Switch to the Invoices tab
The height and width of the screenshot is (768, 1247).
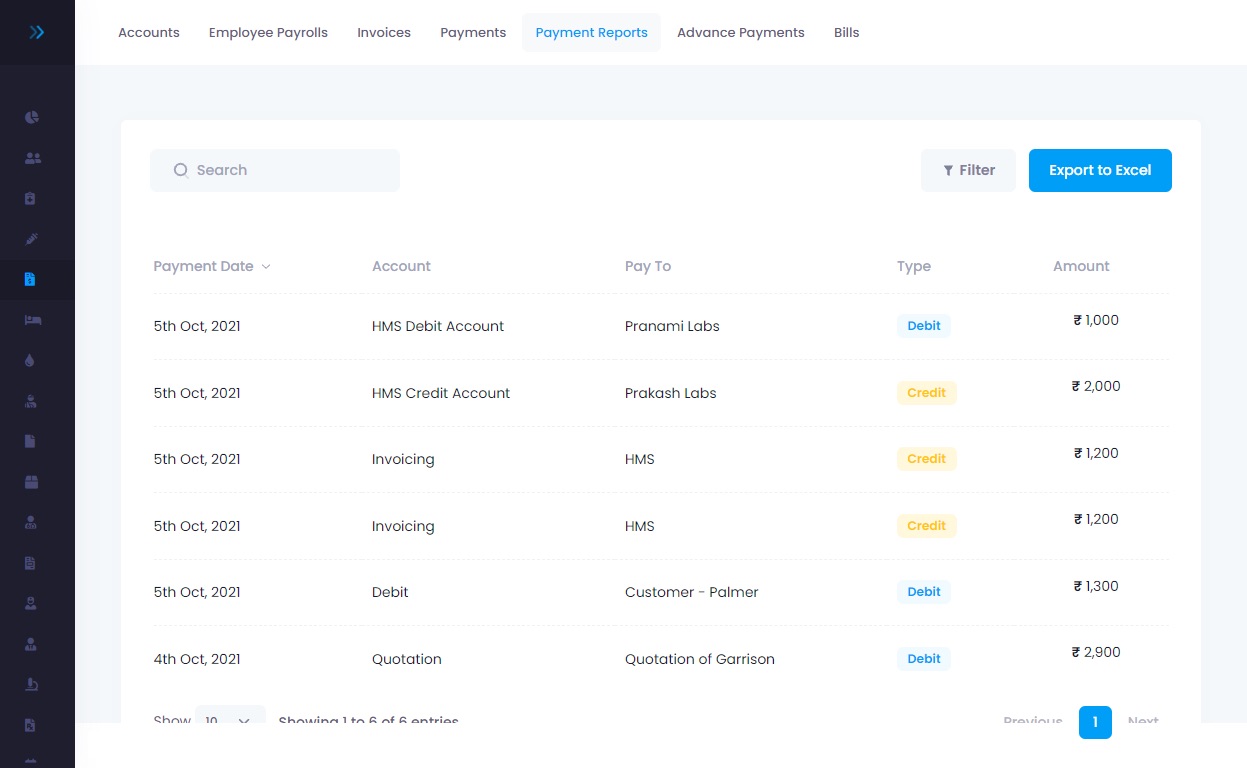[x=384, y=32]
